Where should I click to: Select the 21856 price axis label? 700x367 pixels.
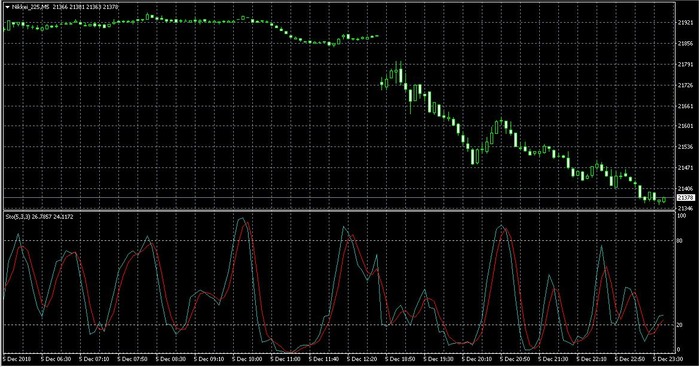click(x=686, y=43)
